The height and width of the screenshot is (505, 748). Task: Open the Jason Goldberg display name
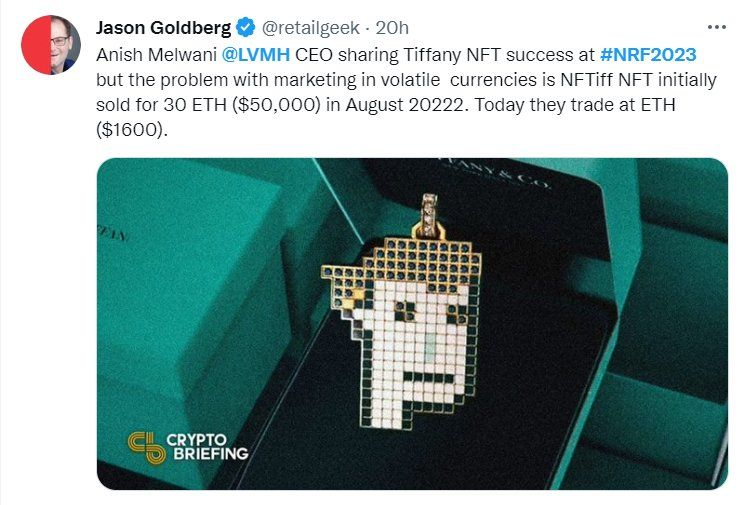pos(163,28)
